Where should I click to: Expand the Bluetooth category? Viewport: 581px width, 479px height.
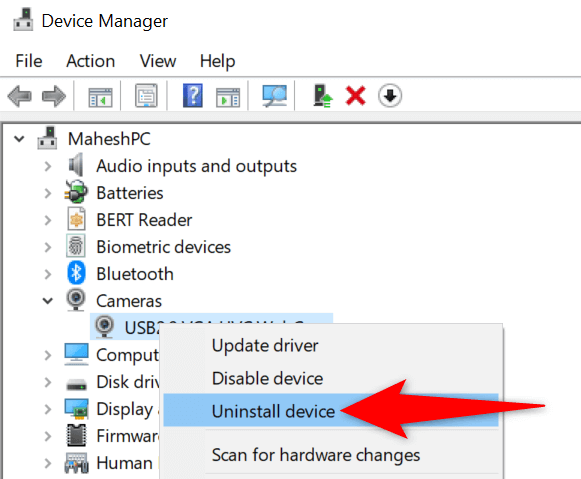pos(48,274)
